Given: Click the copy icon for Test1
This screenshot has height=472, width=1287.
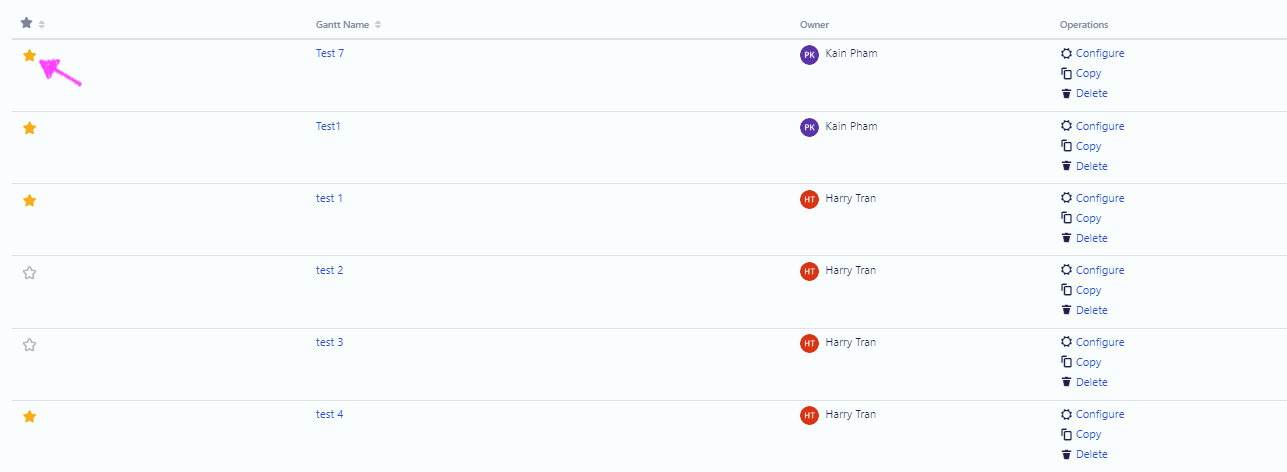Looking at the screenshot, I should (x=1066, y=146).
